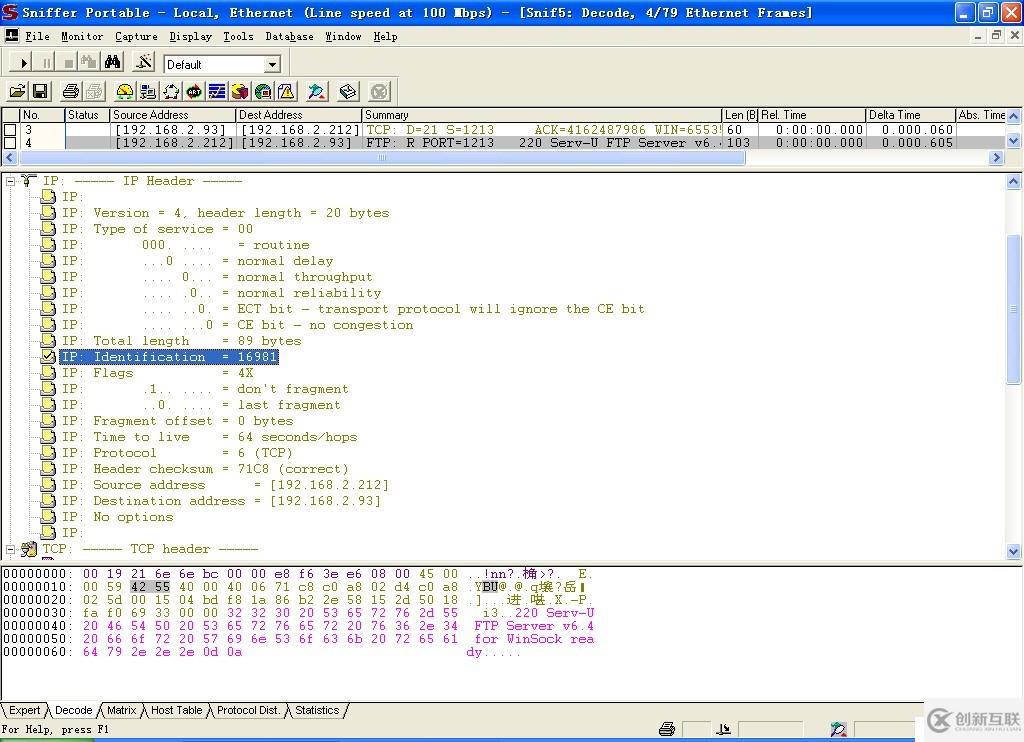Click the Sniffer app icon in menu bar

click(11, 36)
